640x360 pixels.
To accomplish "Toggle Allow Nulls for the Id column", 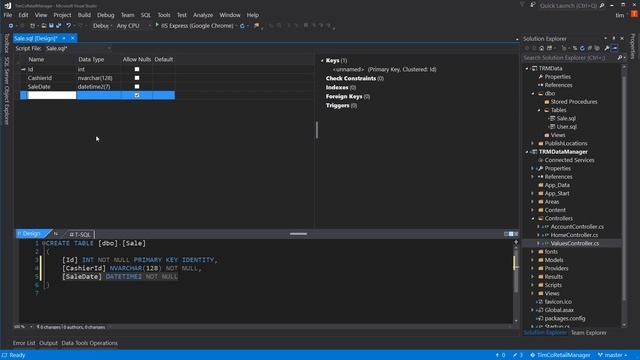I will [x=137, y=69].
